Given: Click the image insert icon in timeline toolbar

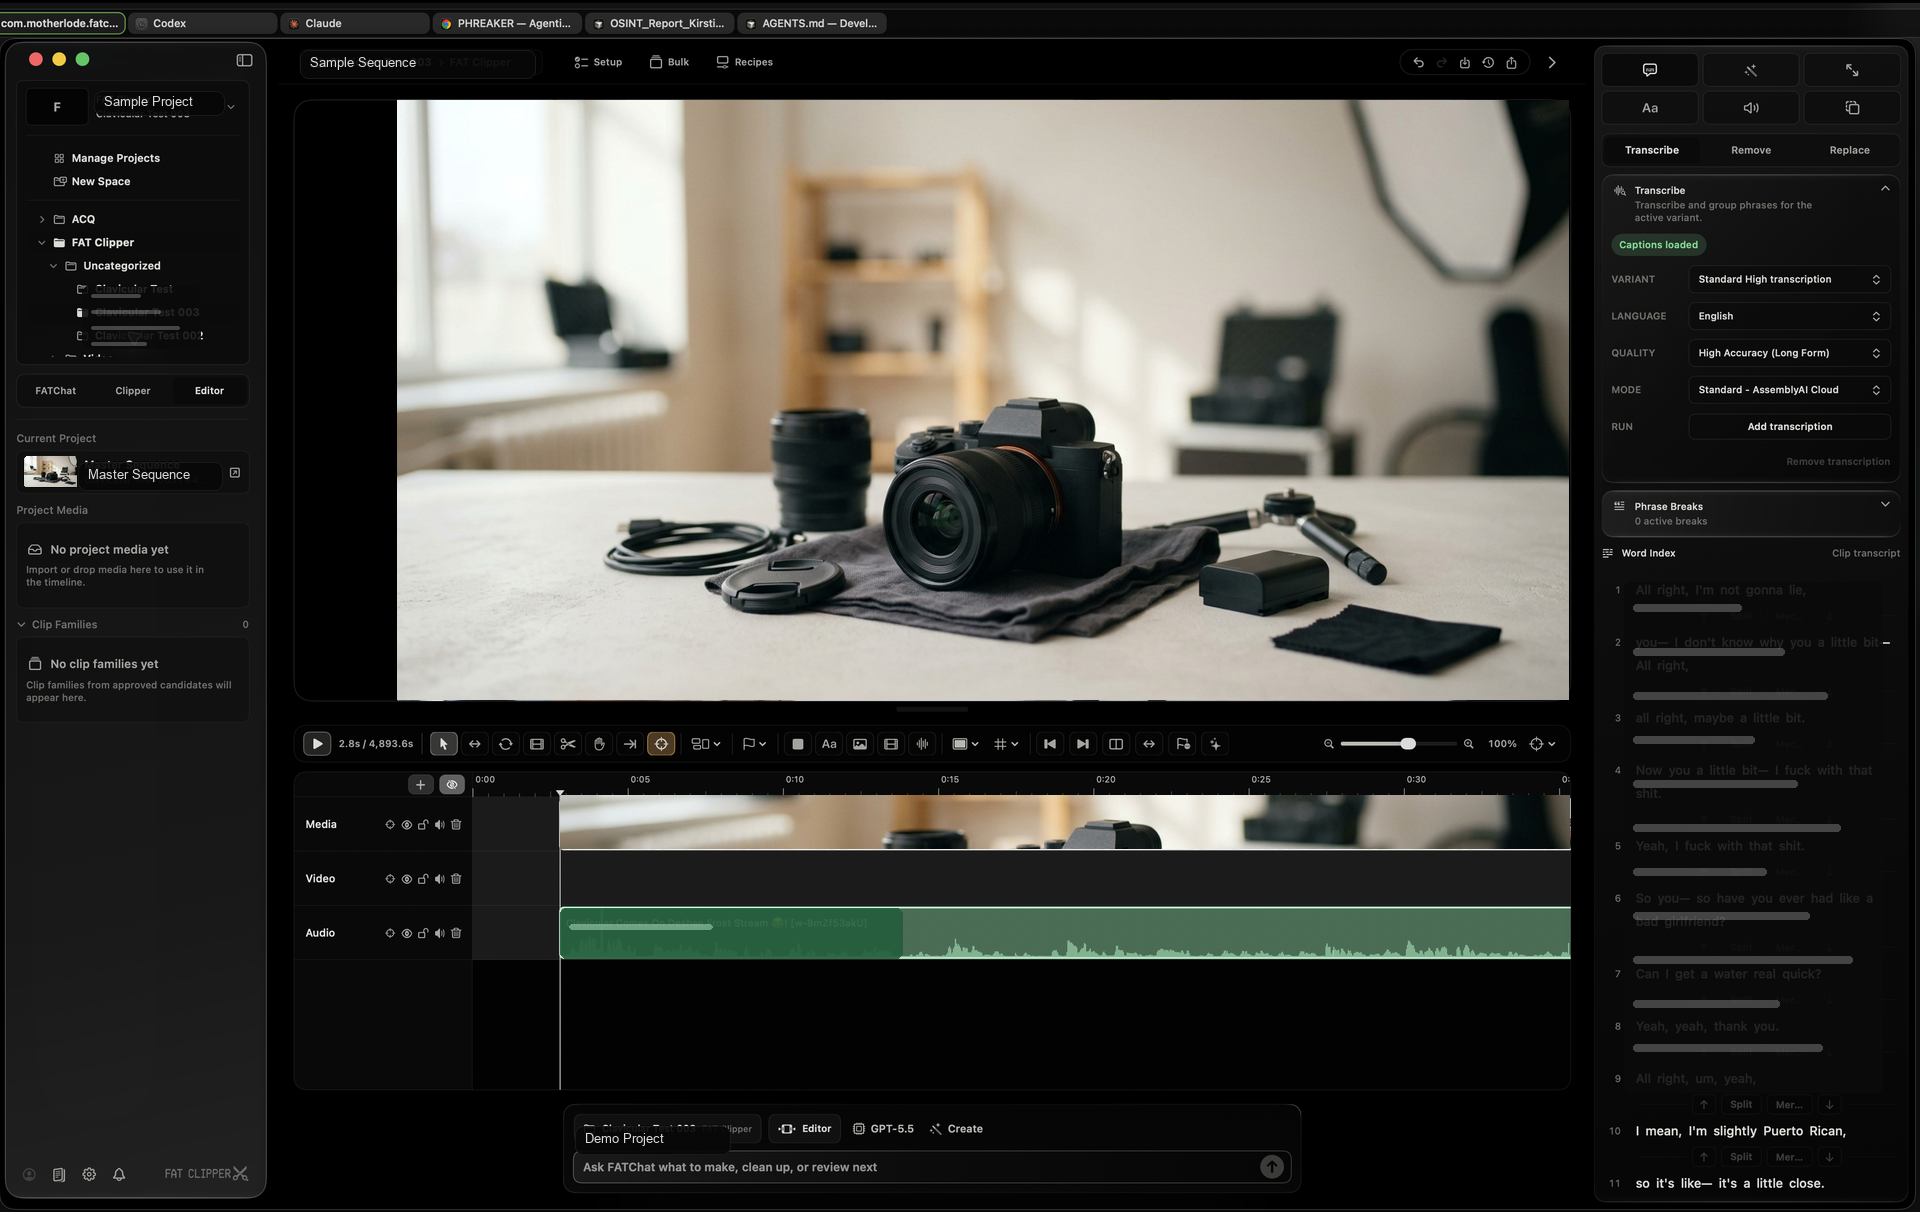Looking at the screenshot, I should tap(860, 744).
